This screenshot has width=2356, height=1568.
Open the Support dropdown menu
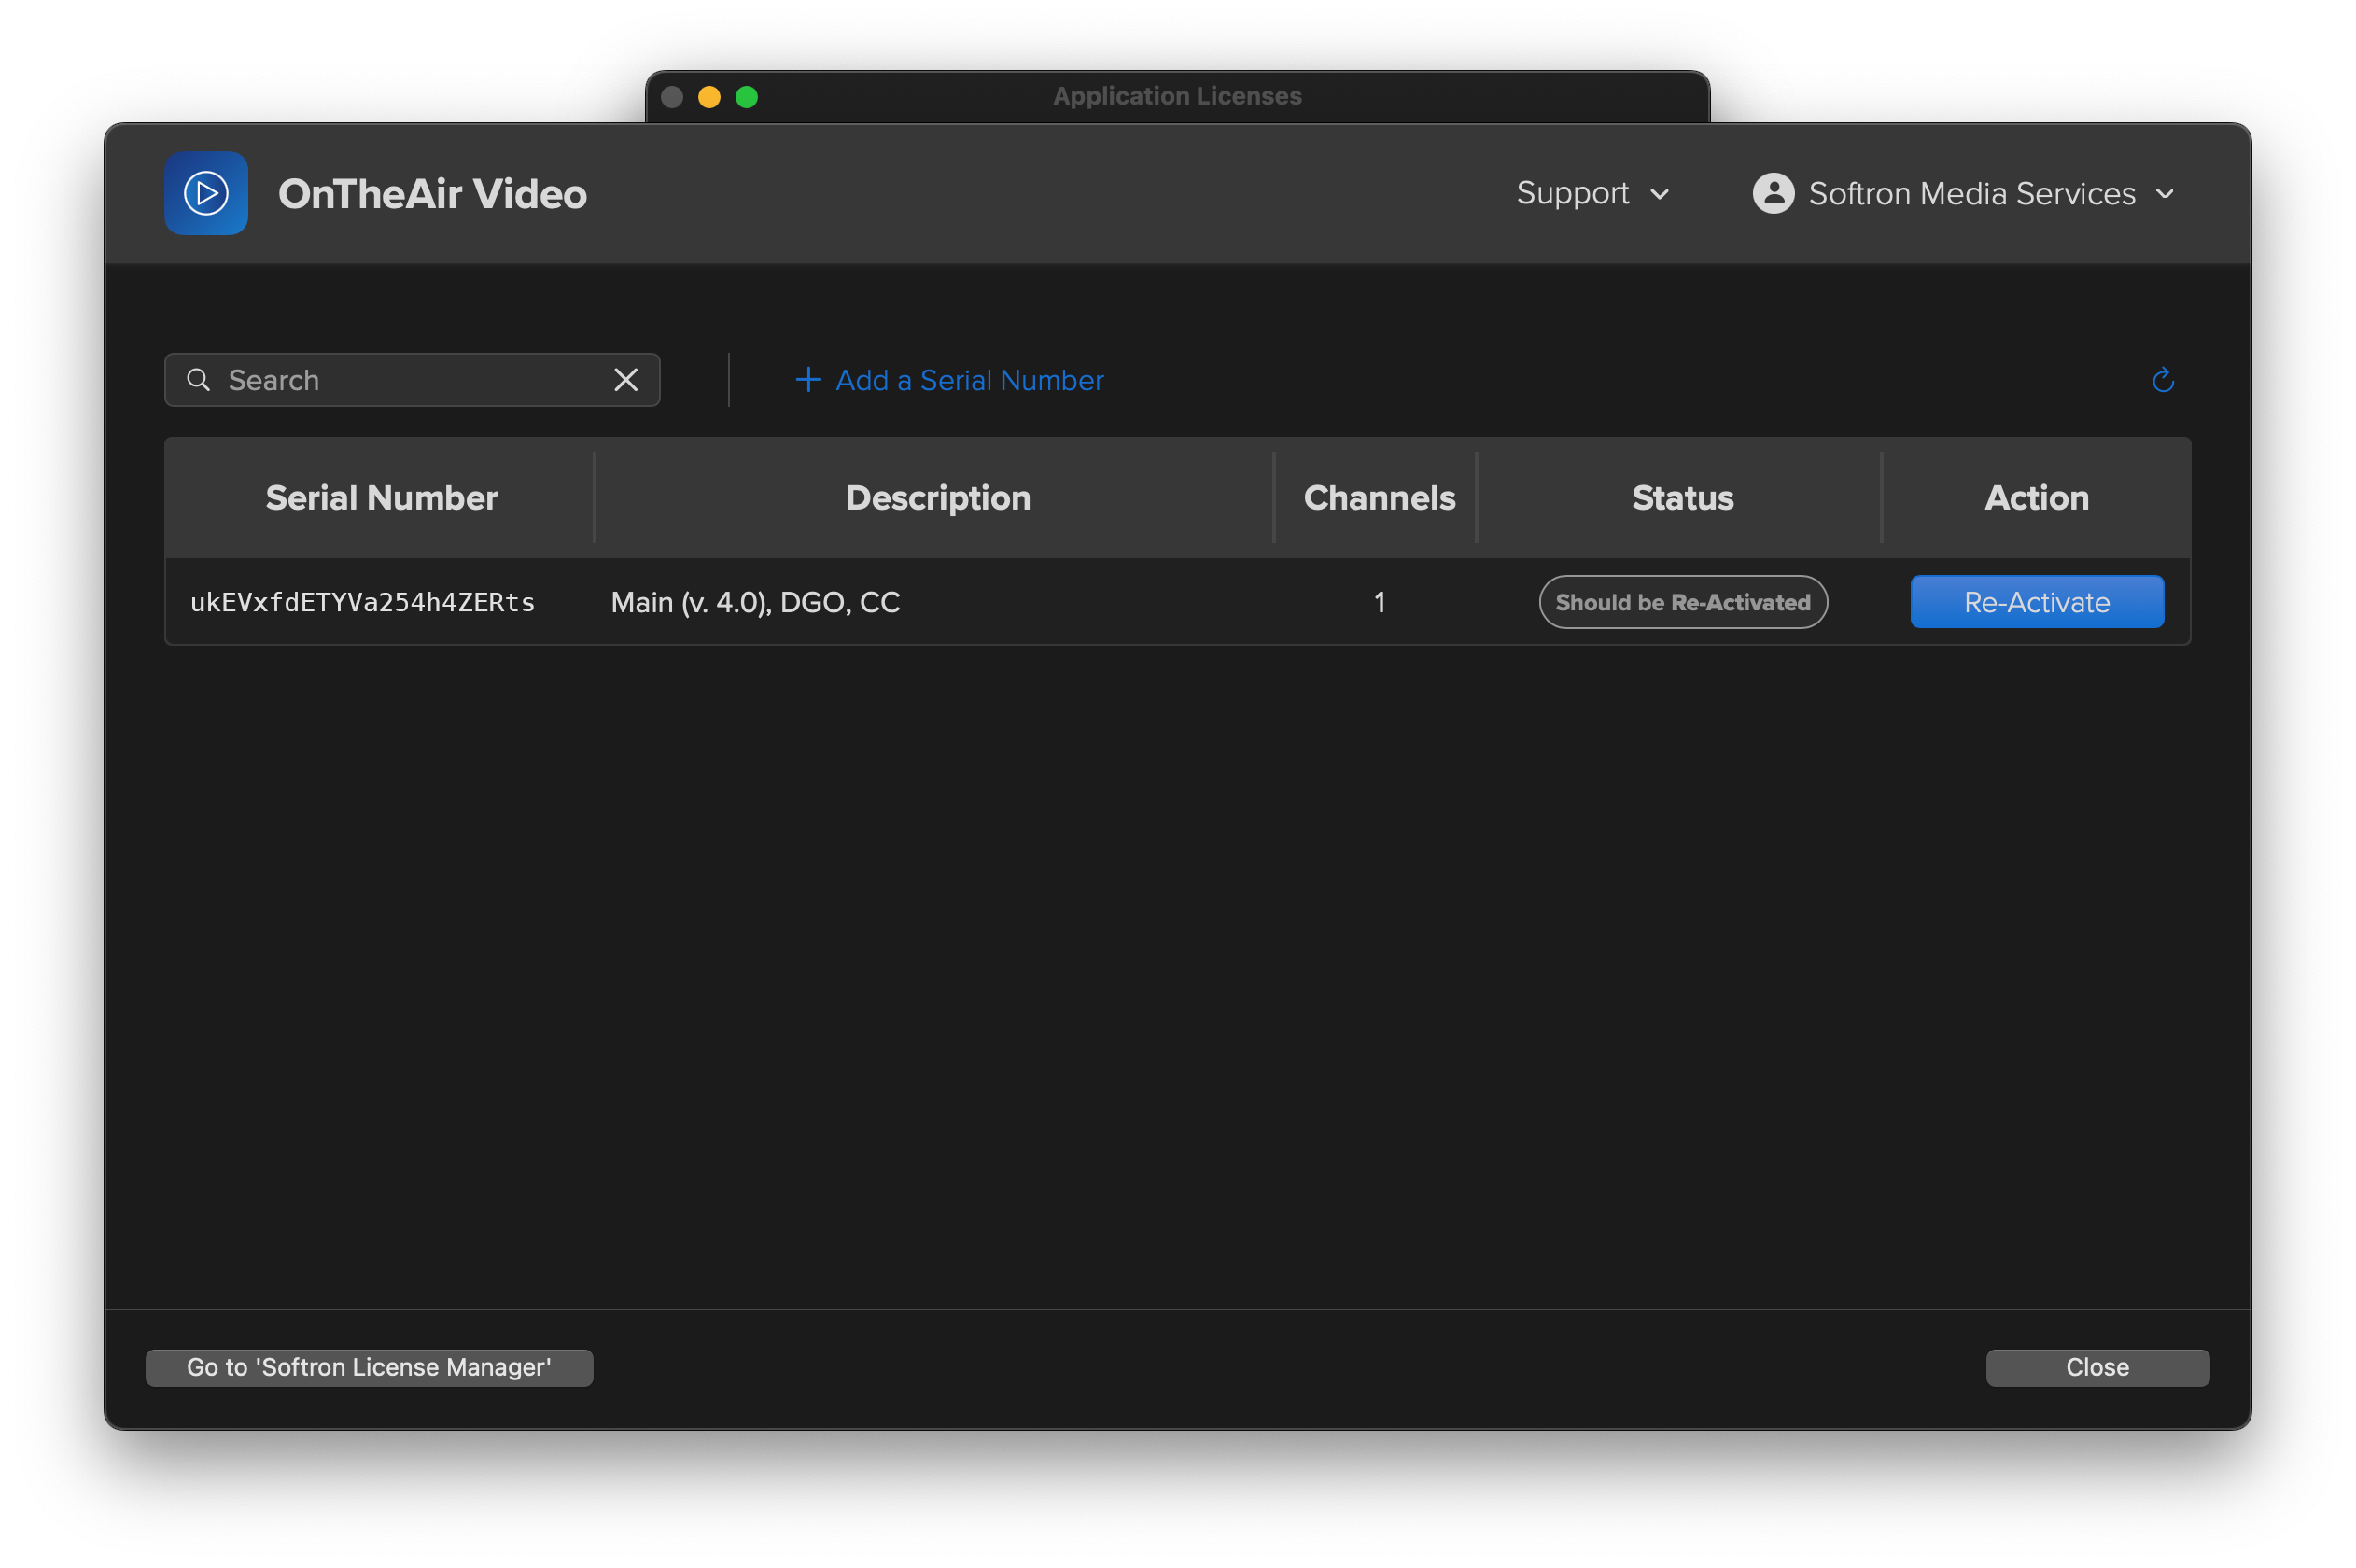coord(1592,193)
